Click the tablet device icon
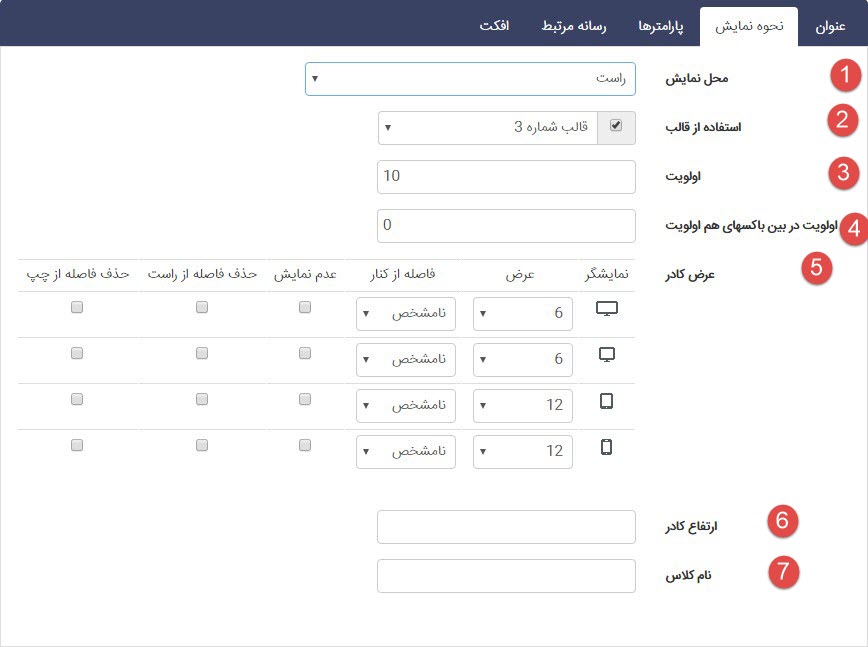 click(x=606, y=401)
